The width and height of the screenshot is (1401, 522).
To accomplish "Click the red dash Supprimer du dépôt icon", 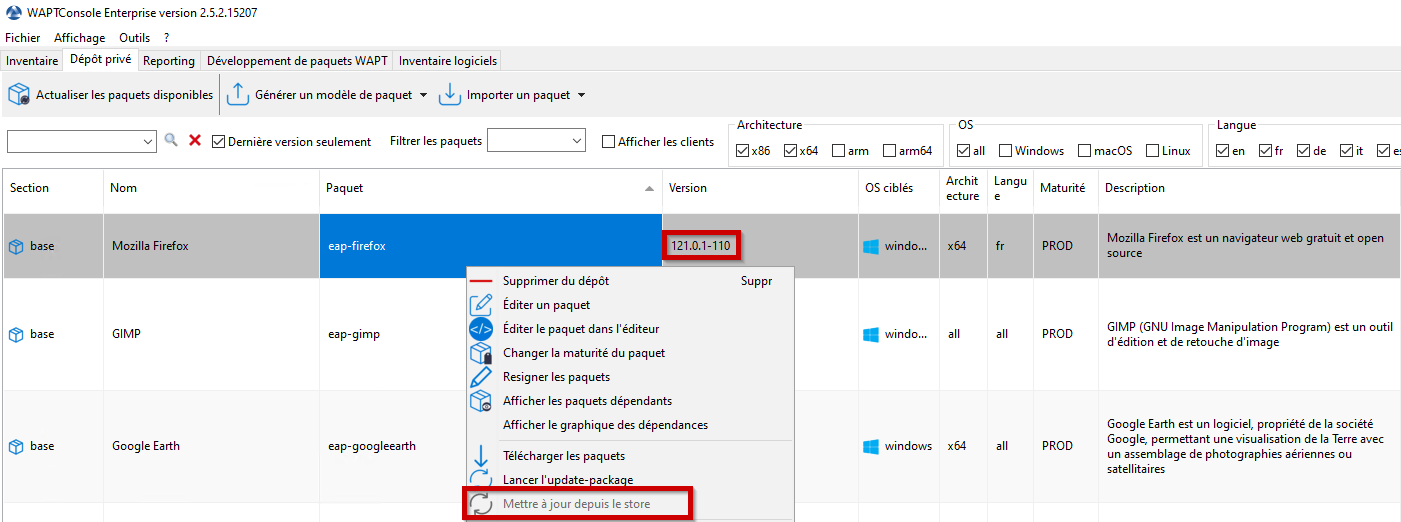I will tap(481, 282).
